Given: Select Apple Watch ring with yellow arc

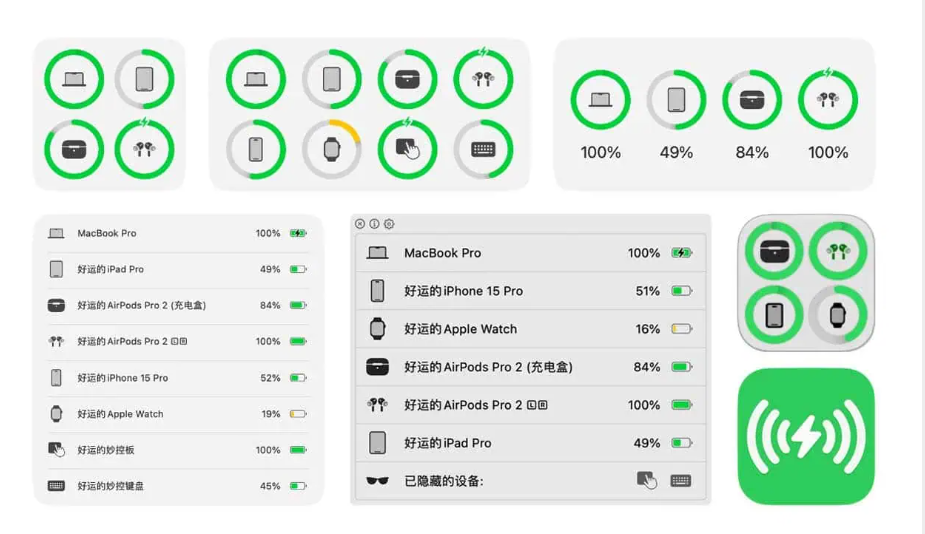Looking at the screenshot, I should coord(331,149).
